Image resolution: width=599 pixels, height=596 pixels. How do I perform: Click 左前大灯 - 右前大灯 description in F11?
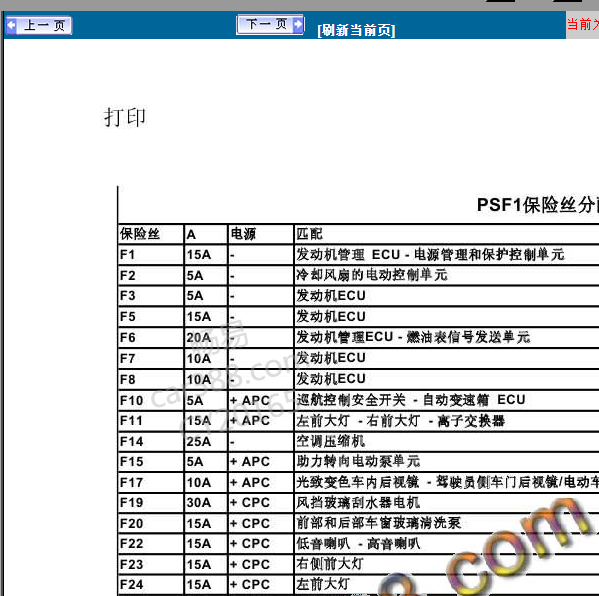pyautogui.click(x=400, y=421)
